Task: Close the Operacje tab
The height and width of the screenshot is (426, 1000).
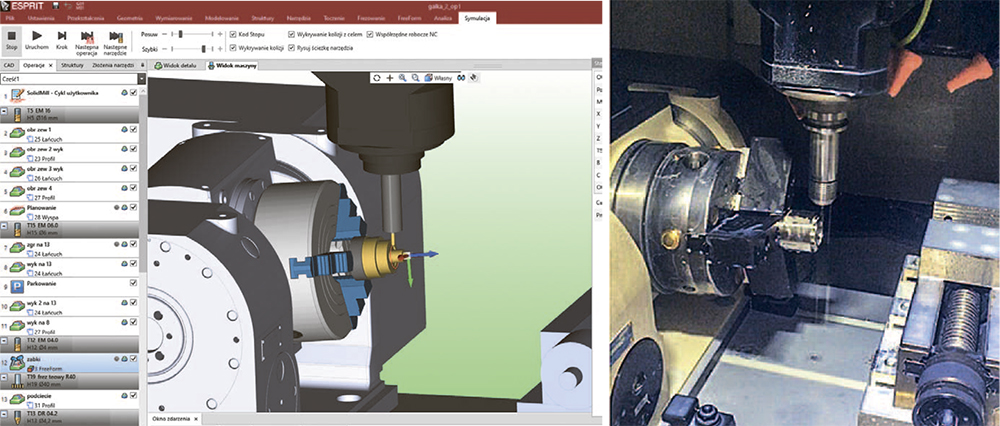Action: click(x=50, y=65)
